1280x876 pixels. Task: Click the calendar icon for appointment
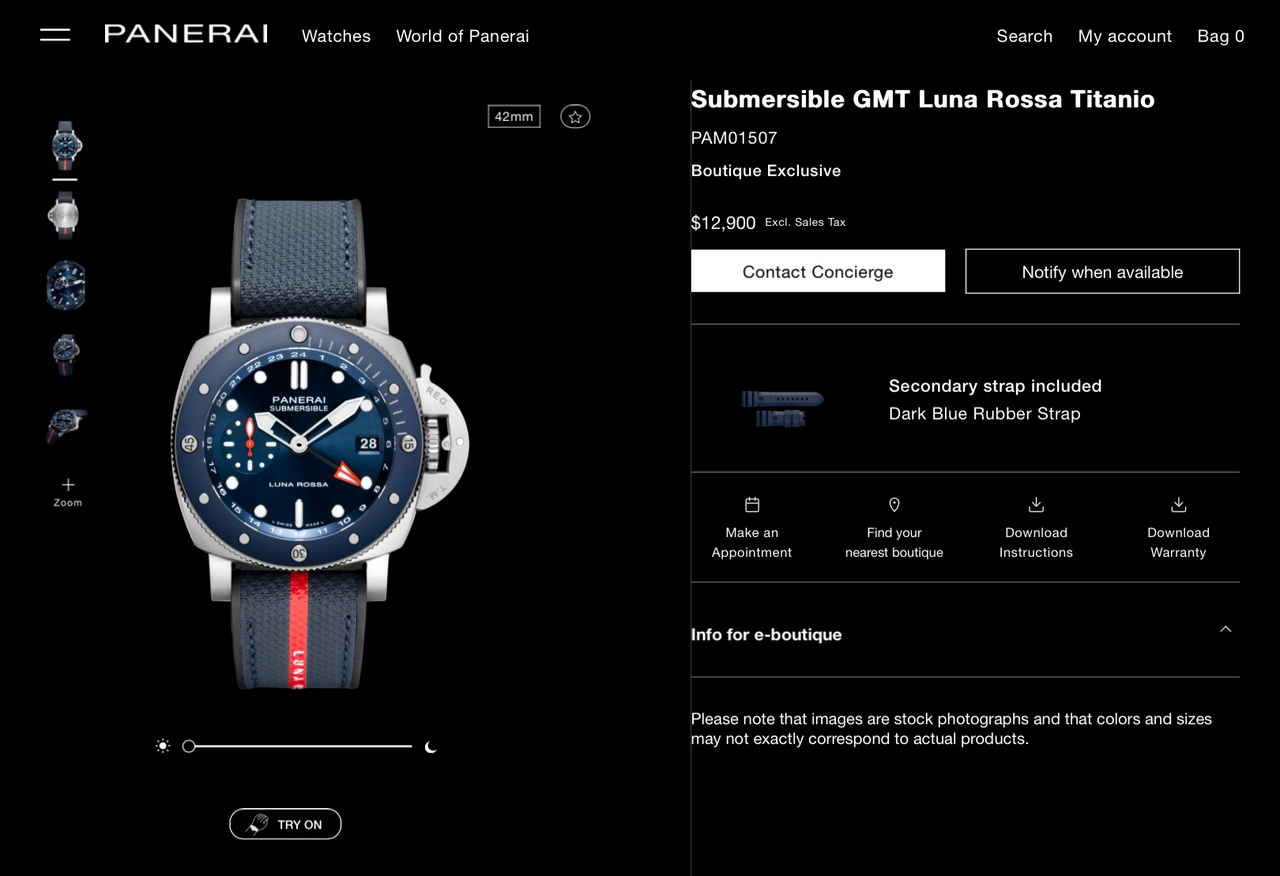[752, 505]
